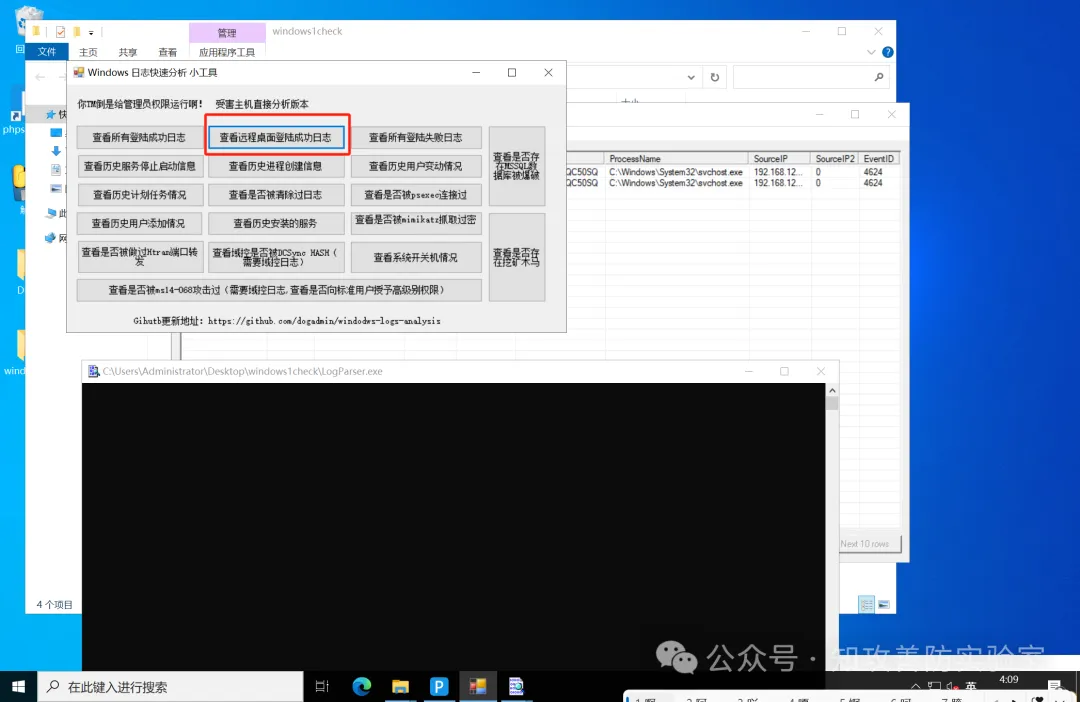1080x702 pixels.
Task: Click the search magnifier icon in Explorer
Action: tap(879, 77)
